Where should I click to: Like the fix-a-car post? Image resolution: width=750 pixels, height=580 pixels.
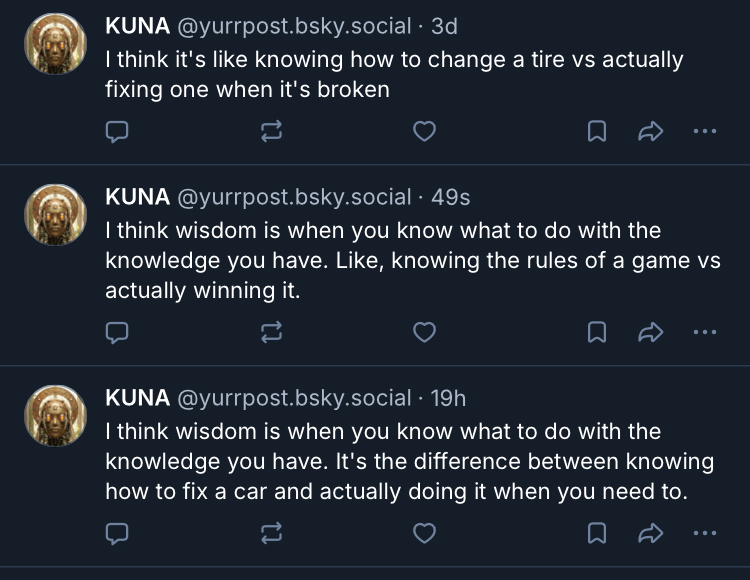coord(424,533)
